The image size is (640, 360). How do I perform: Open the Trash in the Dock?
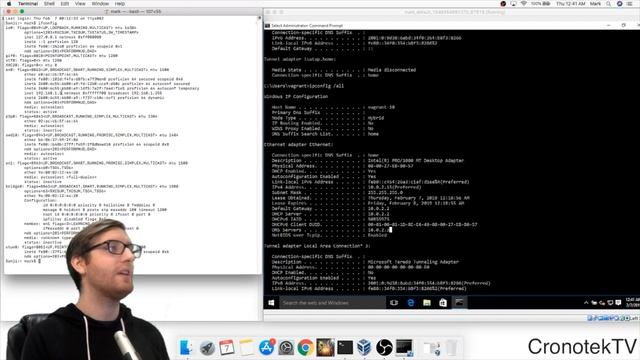[x=451, y=348]
